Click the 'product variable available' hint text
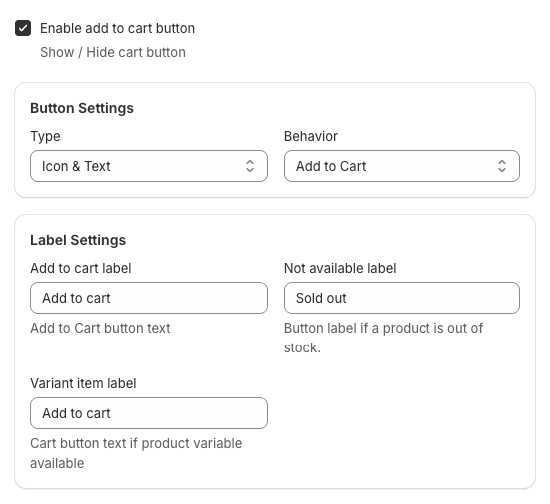This screenshot has height=504, width=550. [136, 453]
